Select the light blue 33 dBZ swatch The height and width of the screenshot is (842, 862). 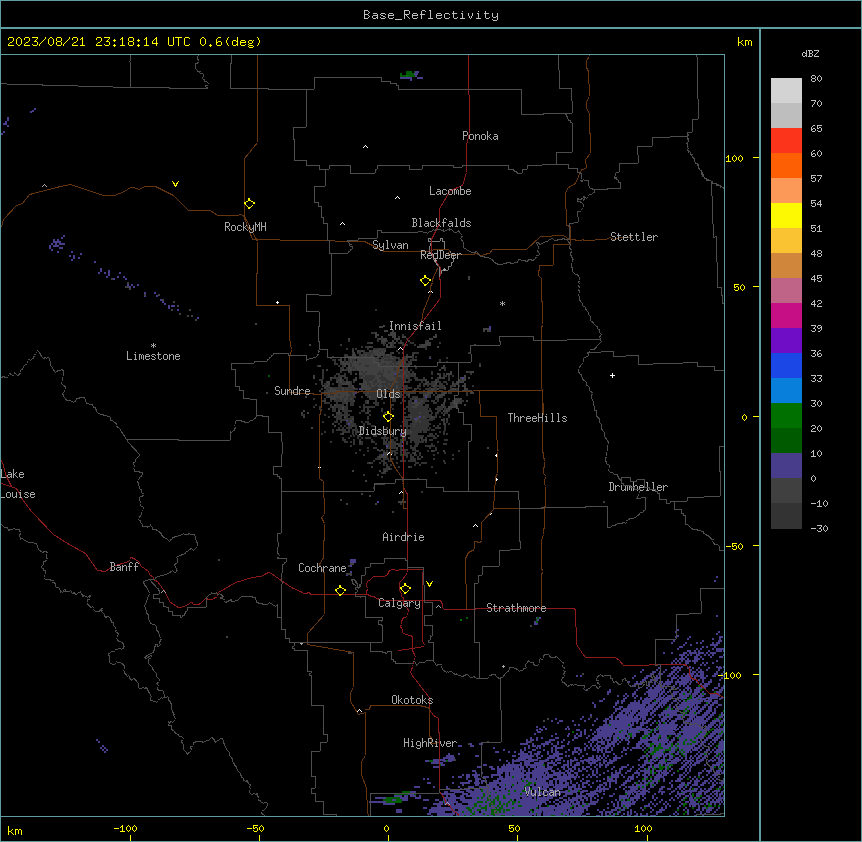click(x=786, y=390)
